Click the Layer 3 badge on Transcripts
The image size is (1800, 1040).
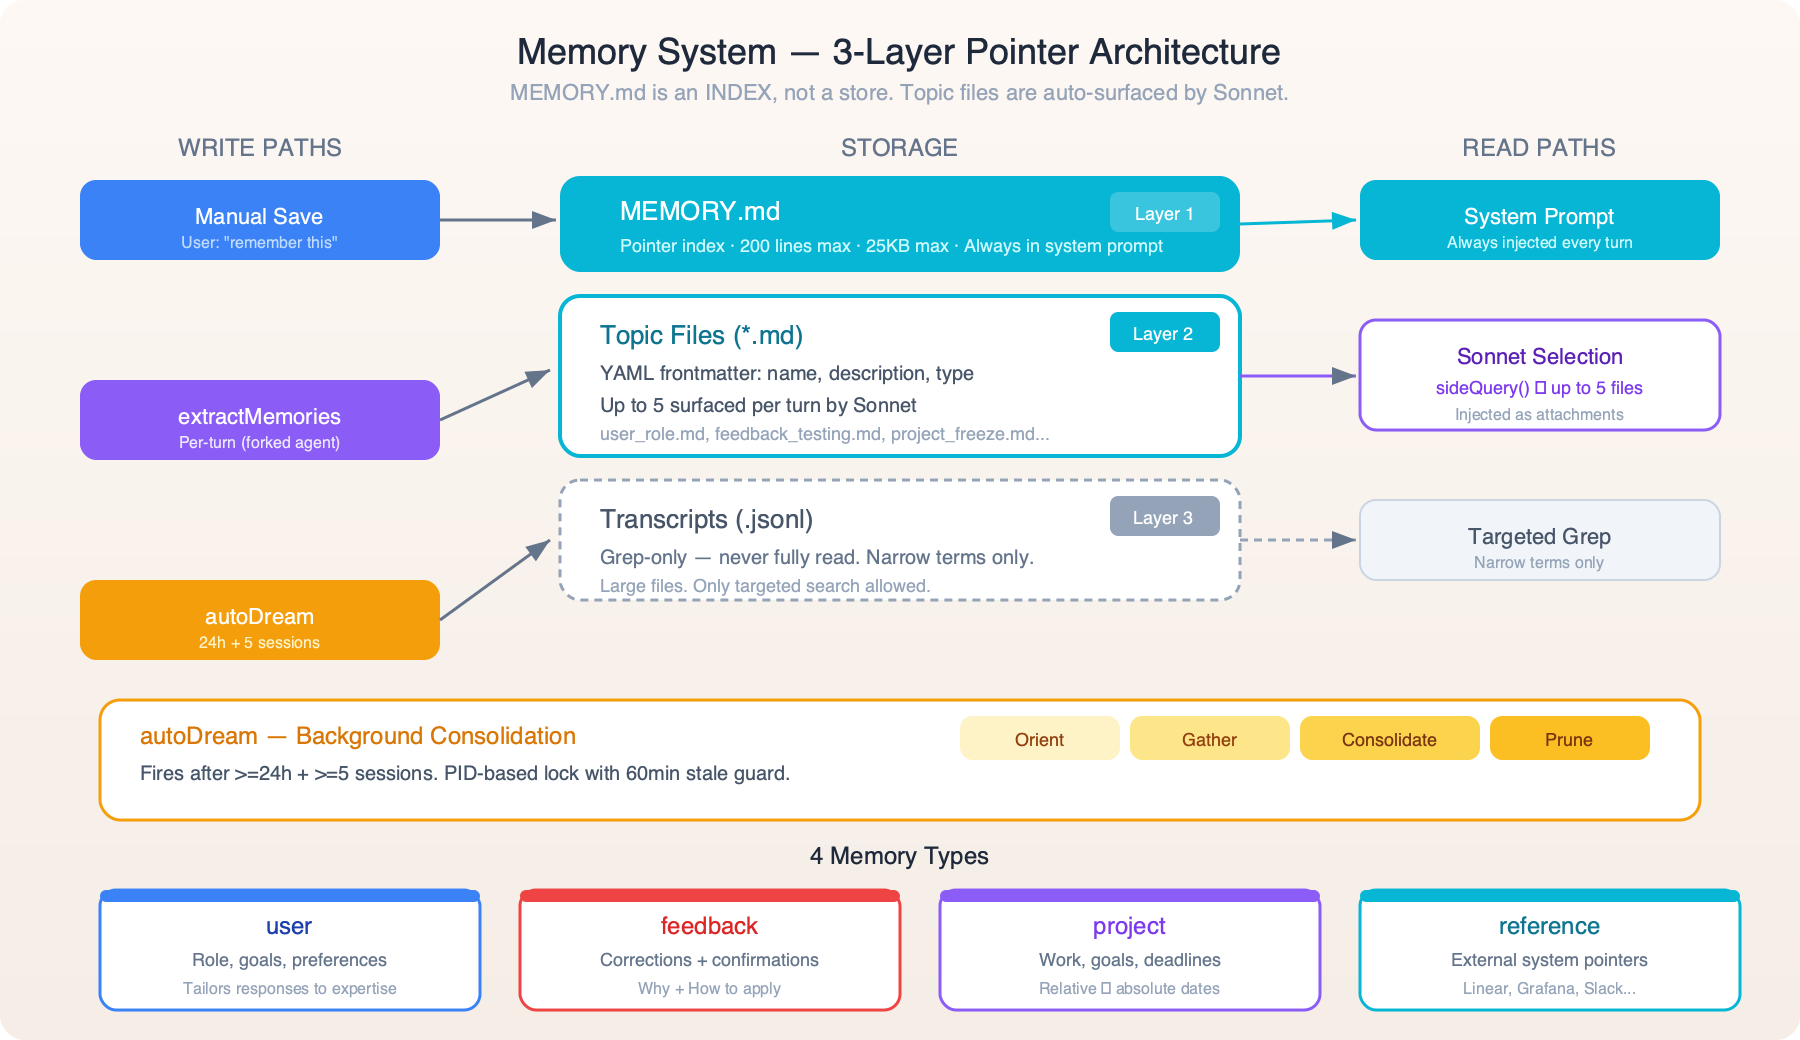1163,517
